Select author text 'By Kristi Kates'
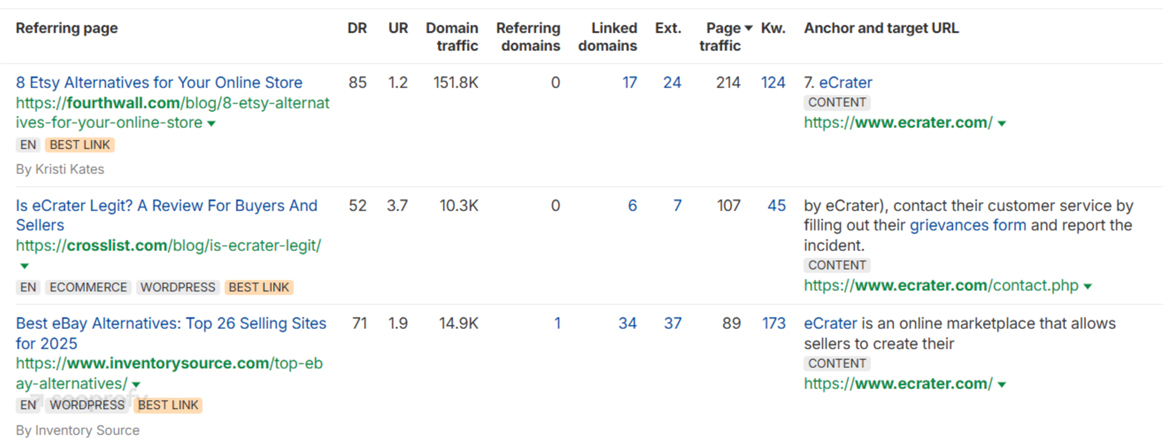Viewport: 1176px width, 444px height. 60,170
